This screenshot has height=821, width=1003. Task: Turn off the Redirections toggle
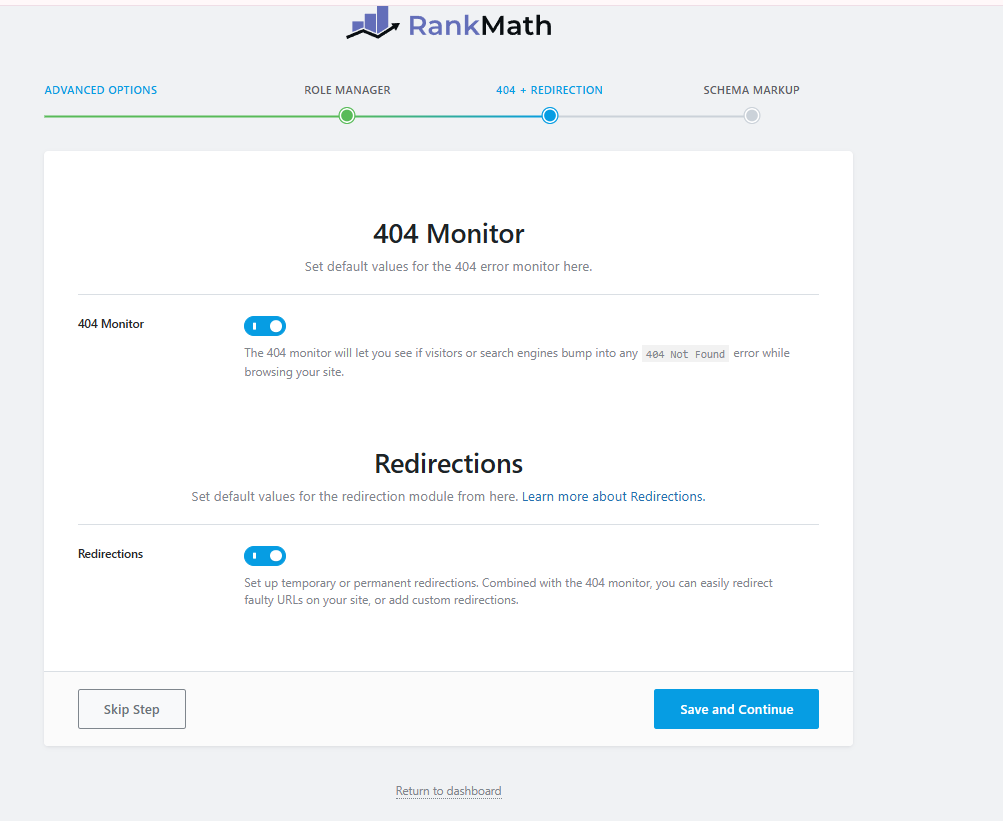tap(265, 556)
